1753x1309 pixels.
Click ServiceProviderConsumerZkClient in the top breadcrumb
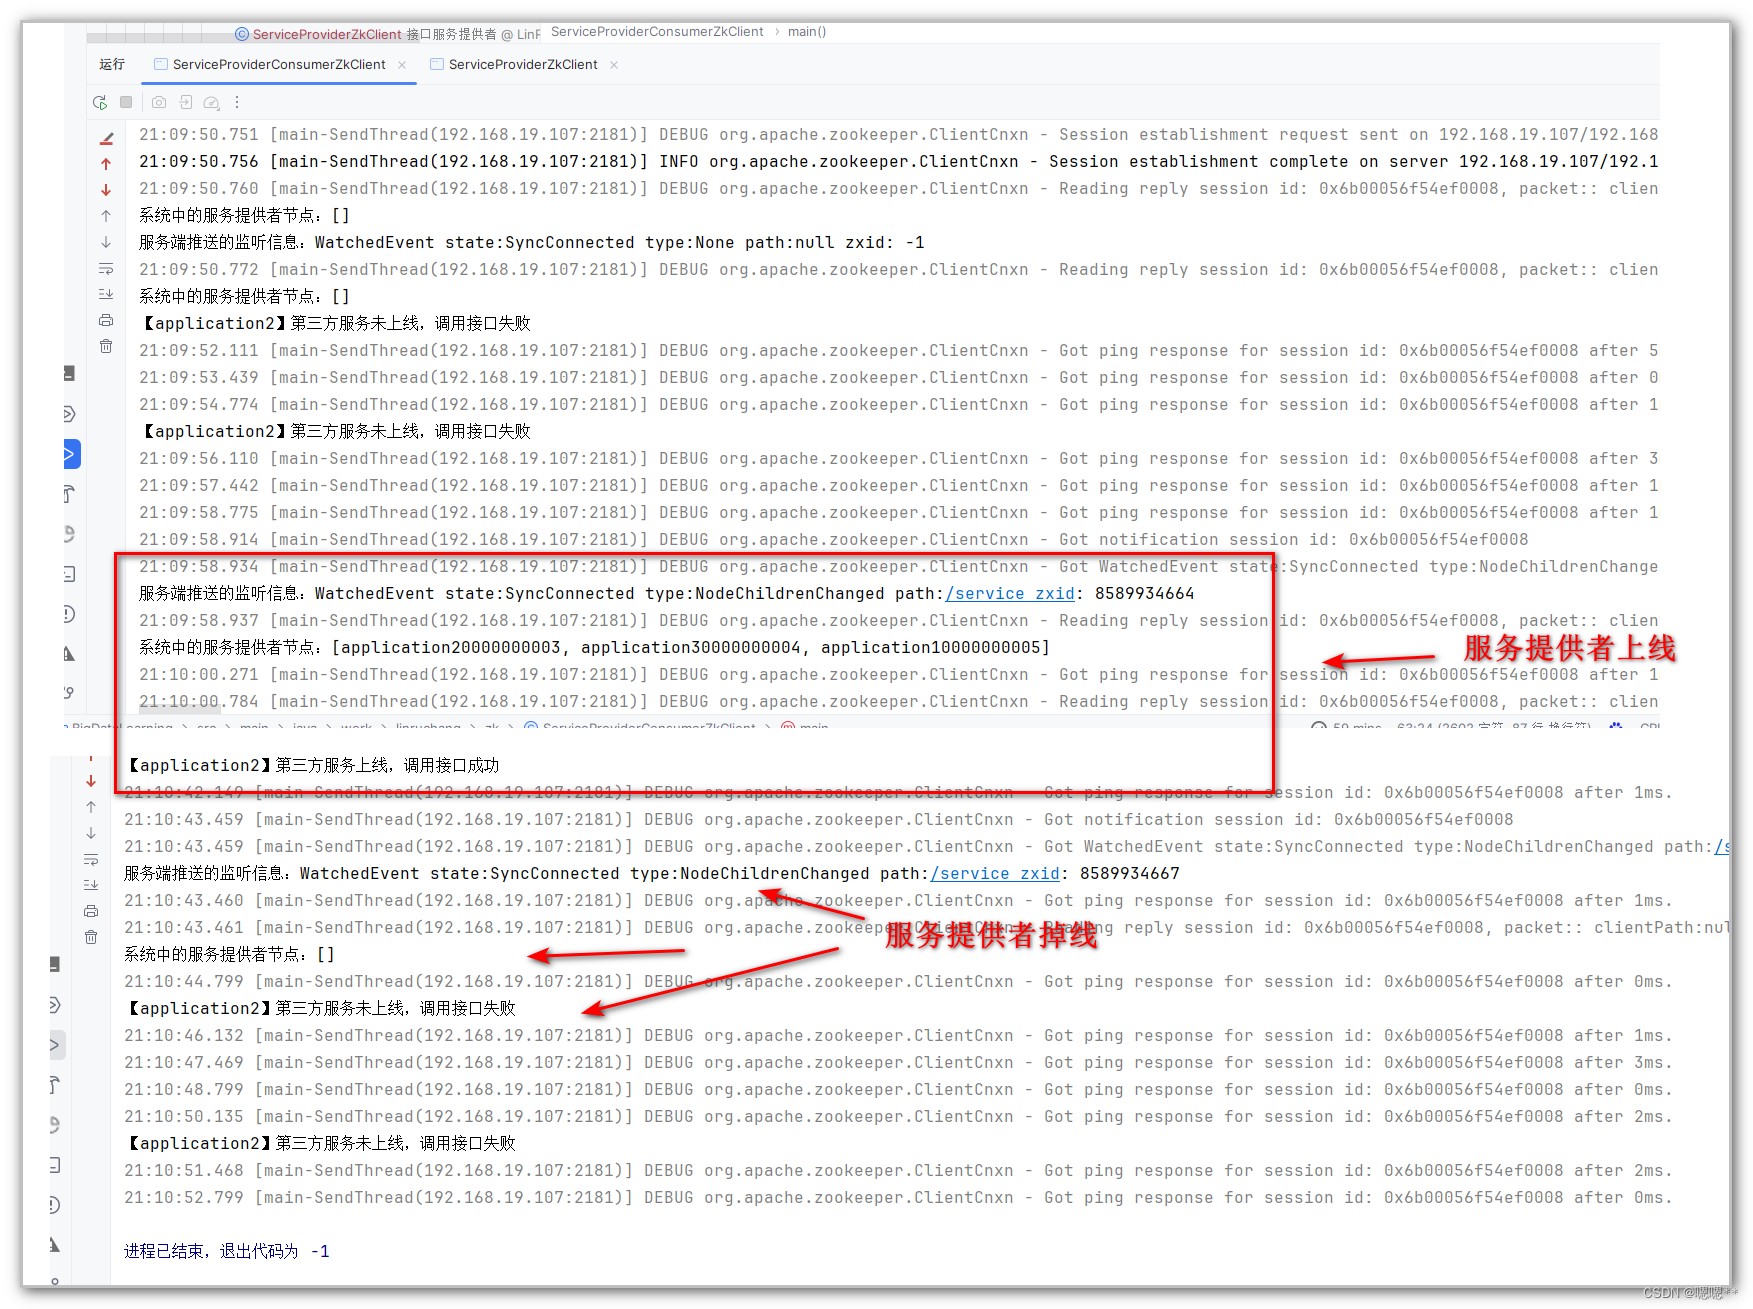(657, 32)
